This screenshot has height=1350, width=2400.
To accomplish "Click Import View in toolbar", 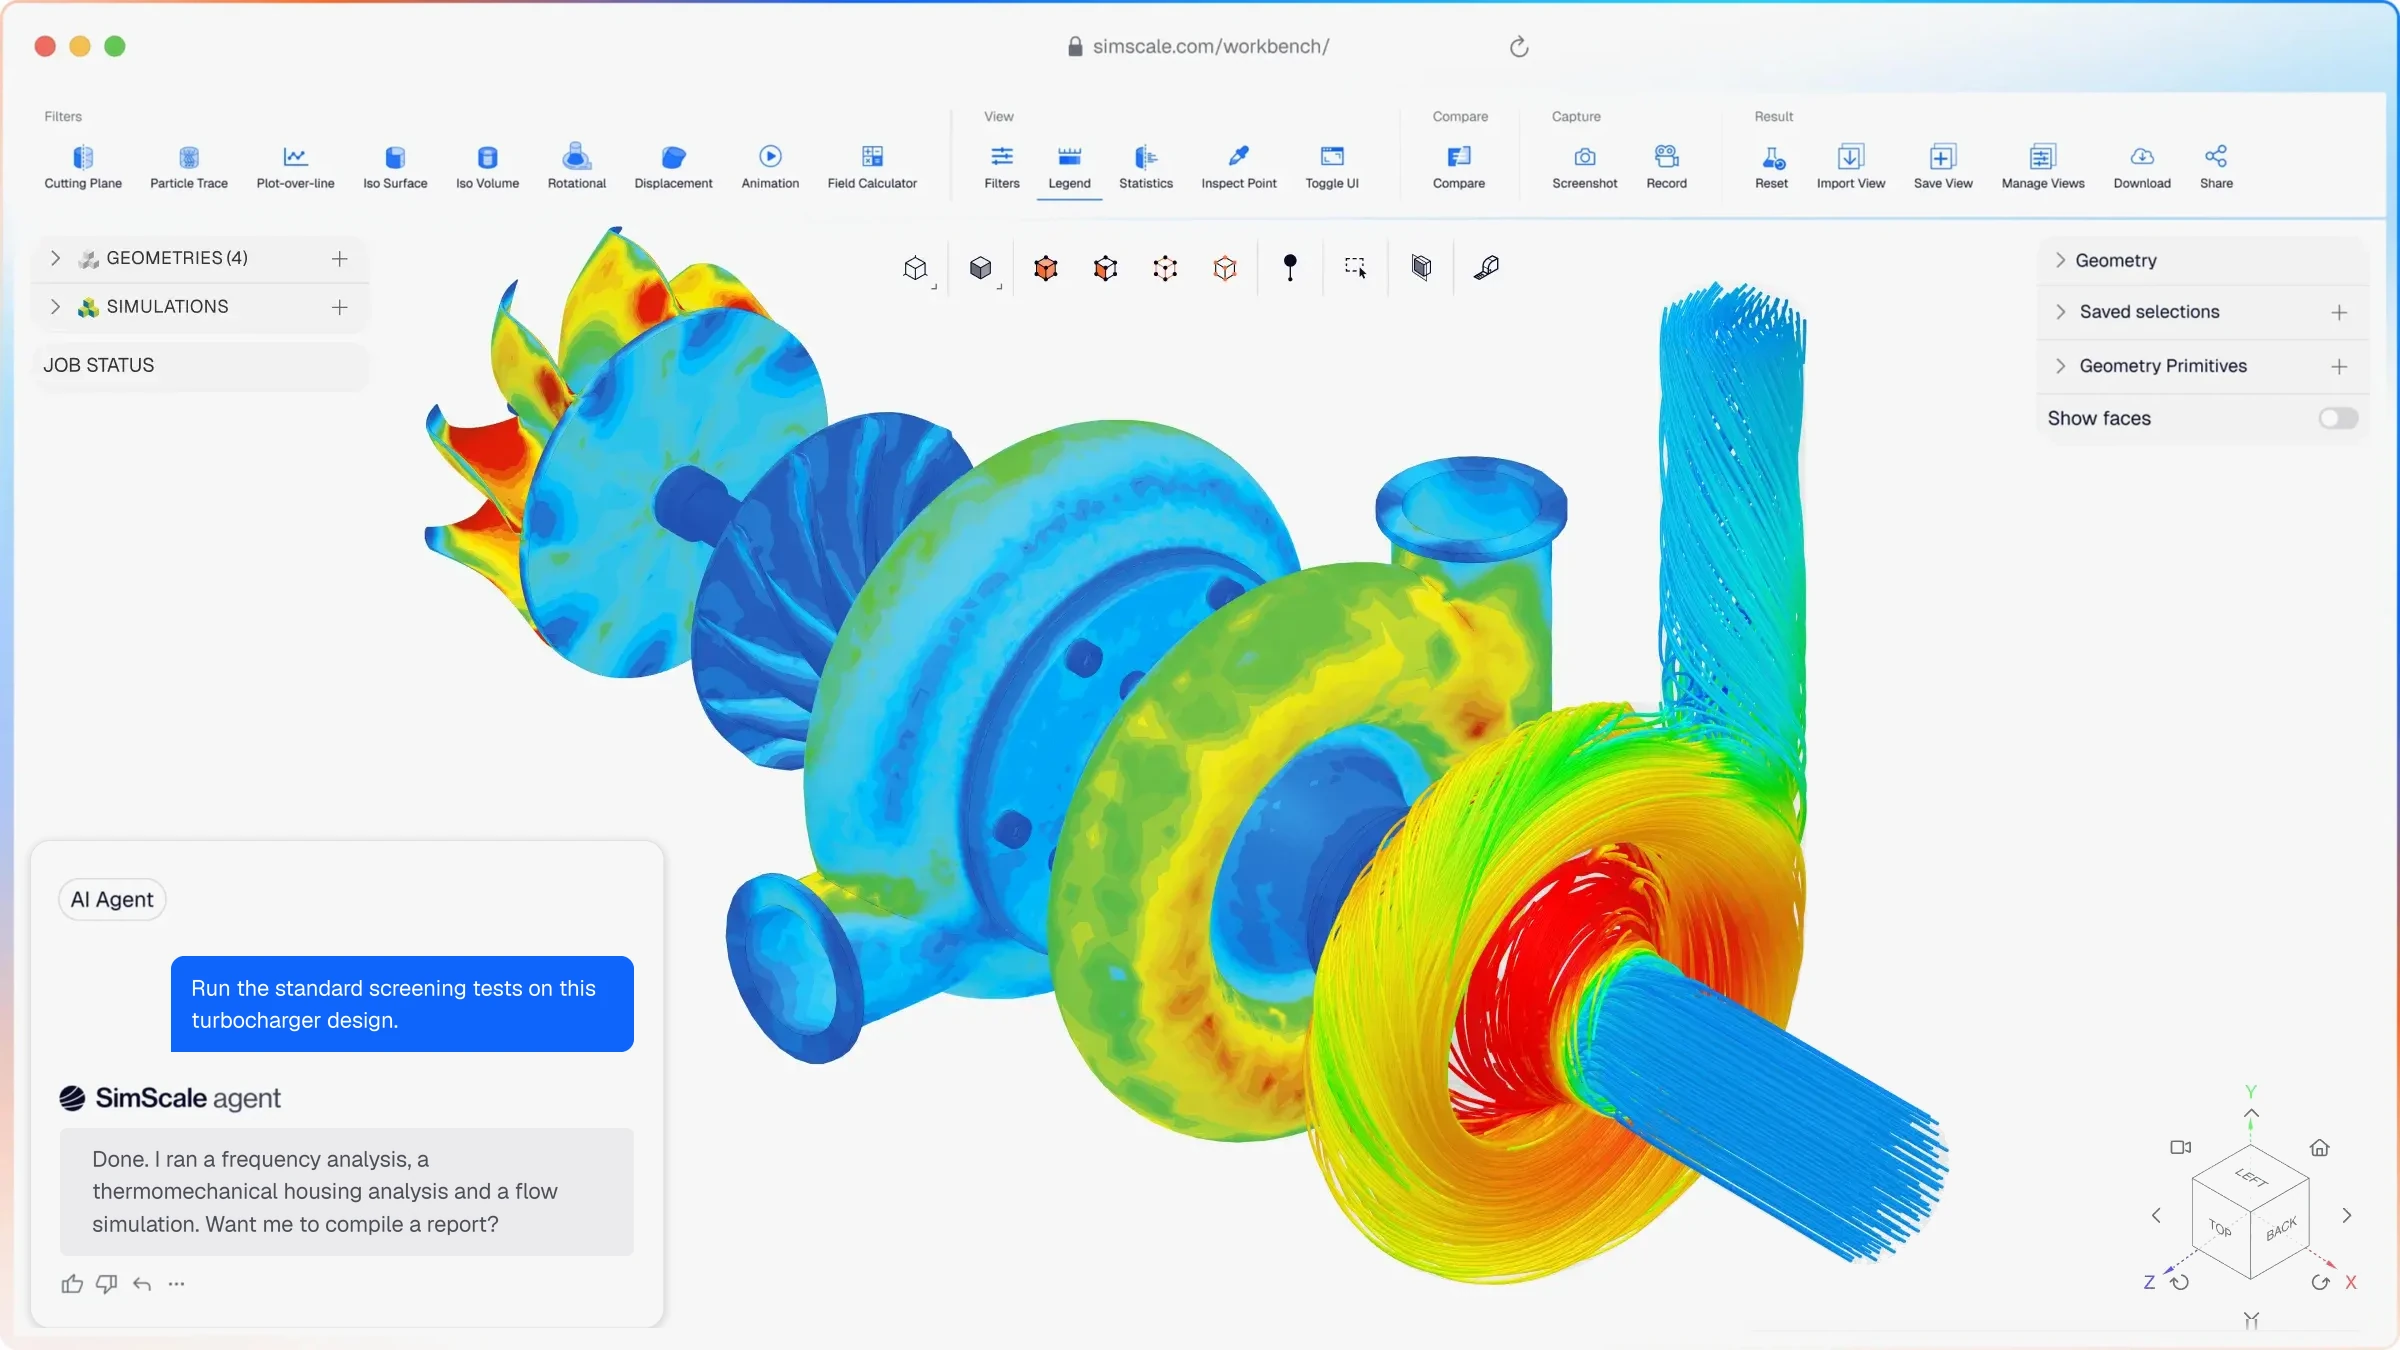I will pos(1851,167).
